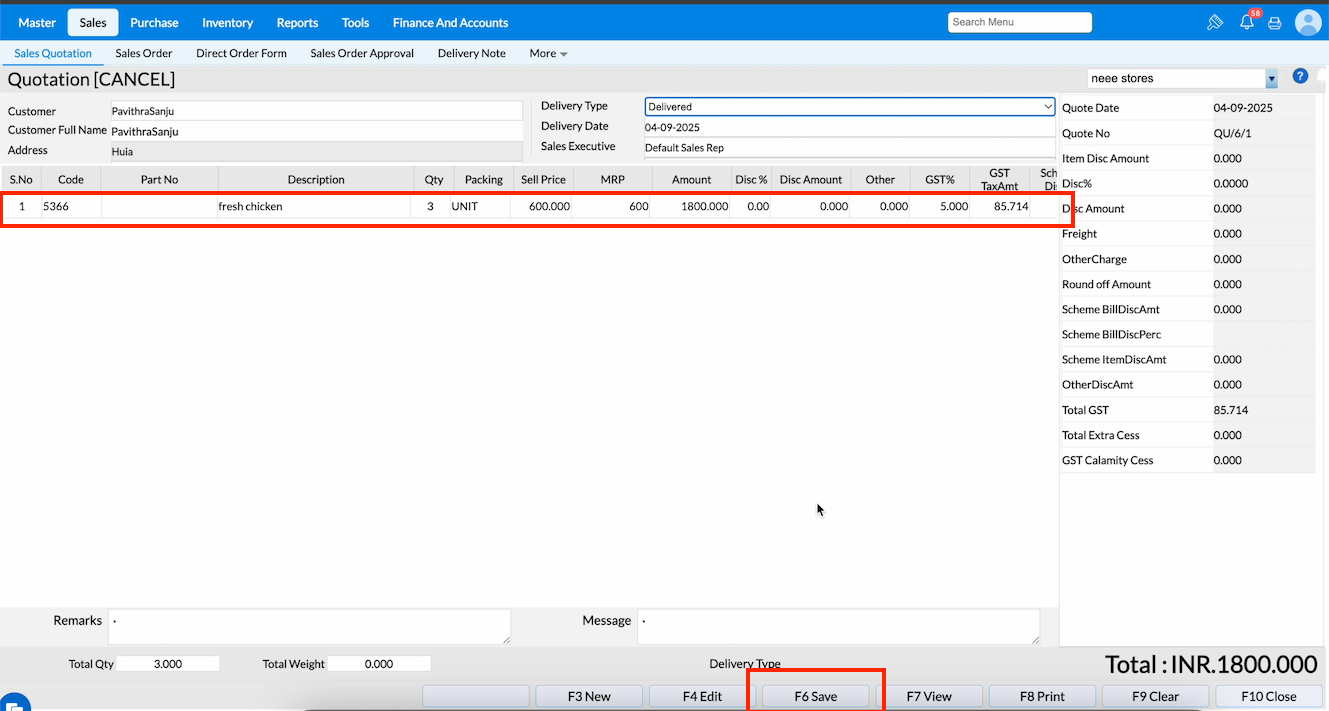Click the F6 Save button
1329x711 pixels.
point(815,696)
